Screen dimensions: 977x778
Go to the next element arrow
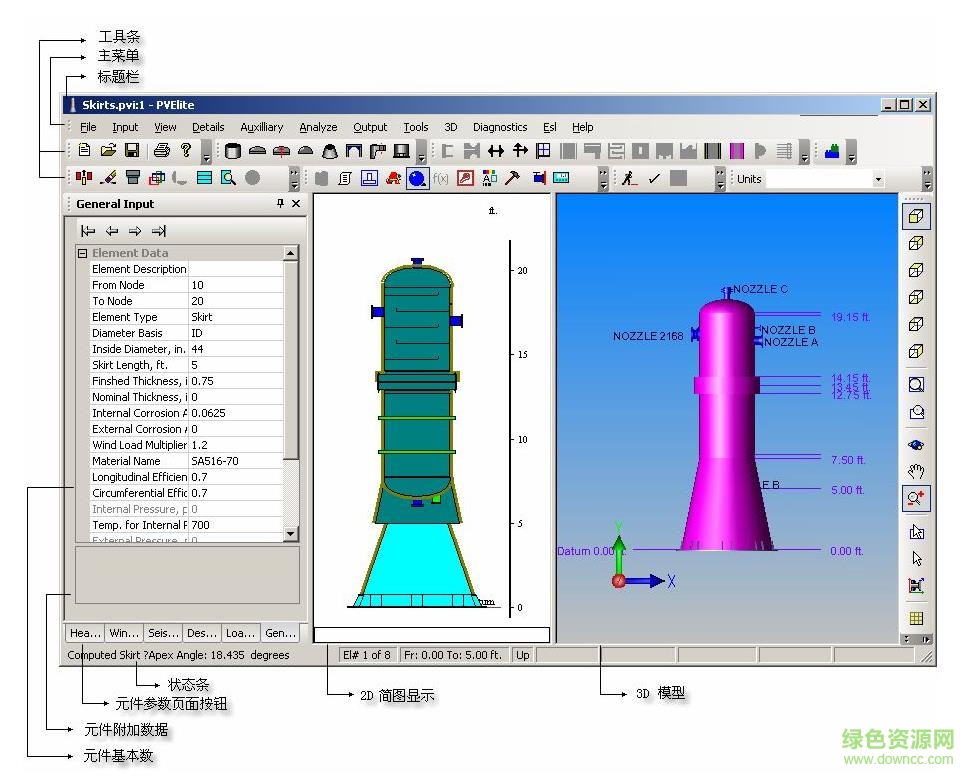[134, 231]
